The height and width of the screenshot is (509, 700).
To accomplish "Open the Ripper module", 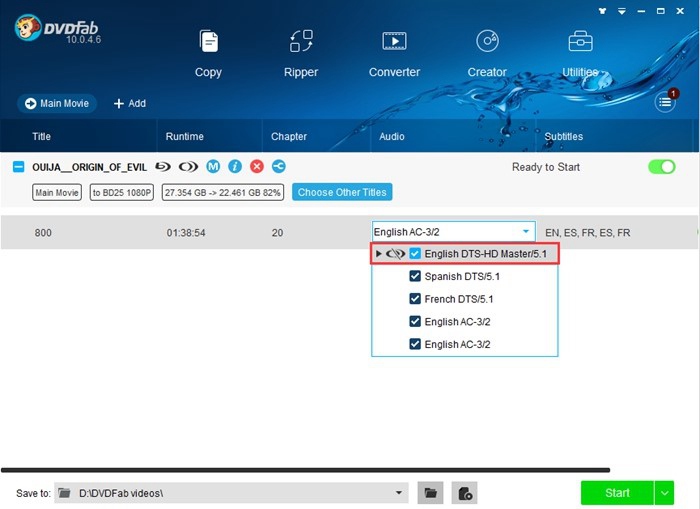I will pyautogui.click(x=300, y=52).
